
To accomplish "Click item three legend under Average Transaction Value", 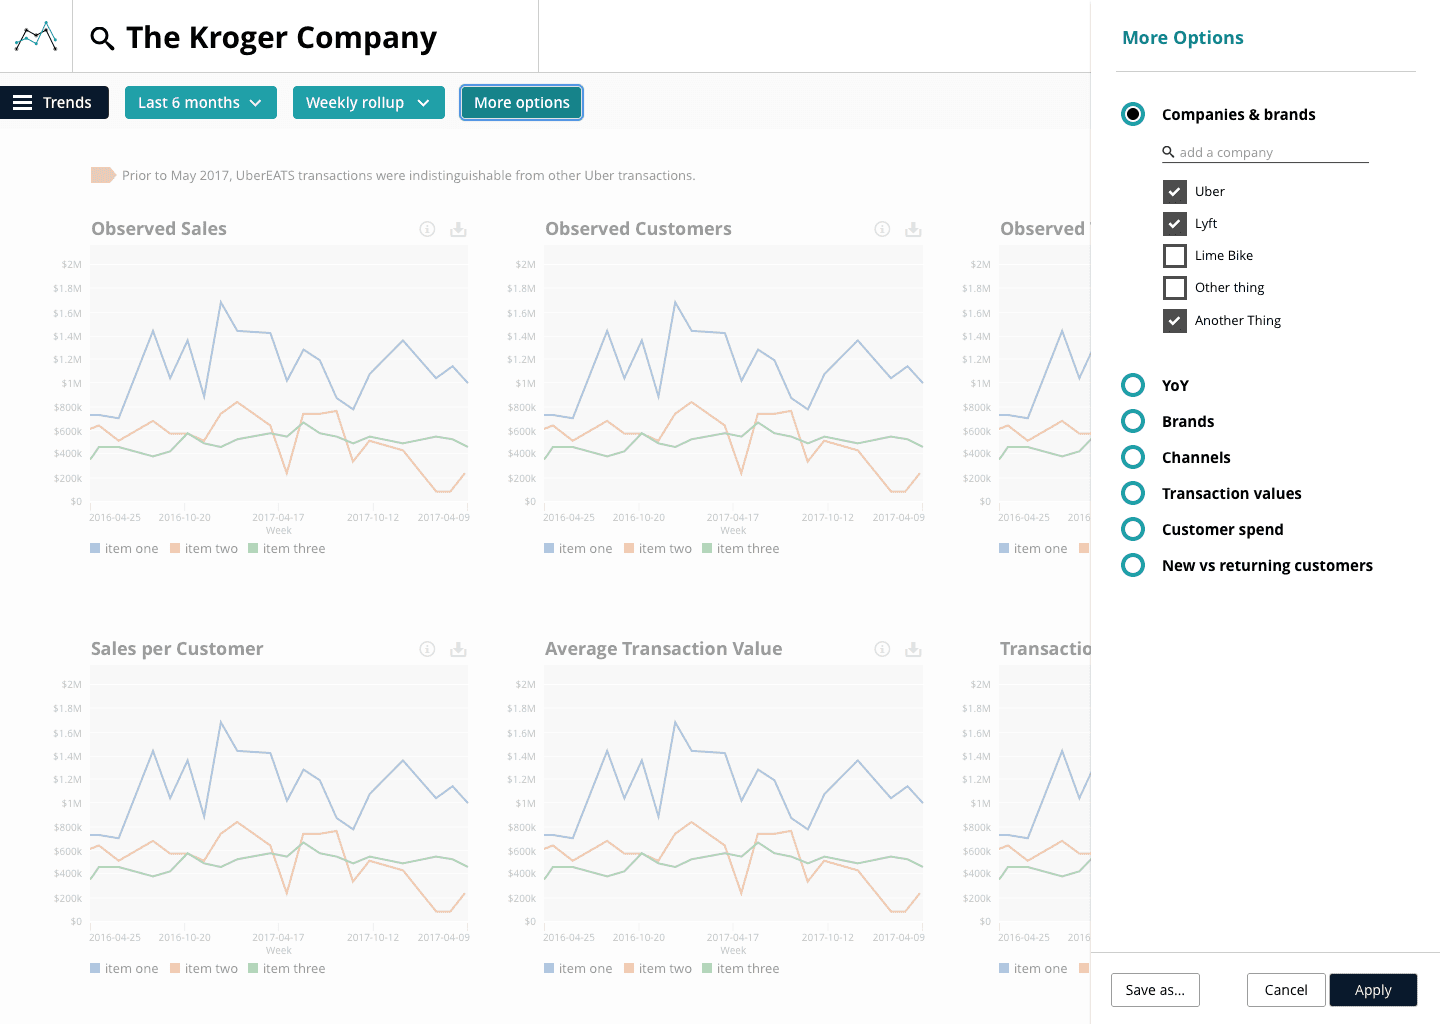I will [x=741, y=968].
